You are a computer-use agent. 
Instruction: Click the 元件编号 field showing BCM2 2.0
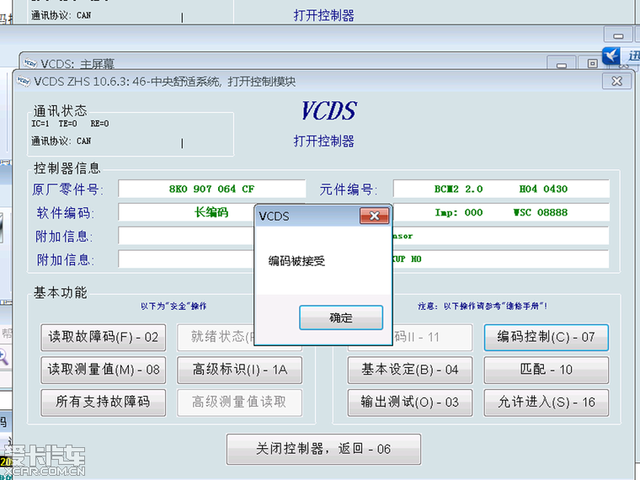pyautogui.click(x=500, y=188)
